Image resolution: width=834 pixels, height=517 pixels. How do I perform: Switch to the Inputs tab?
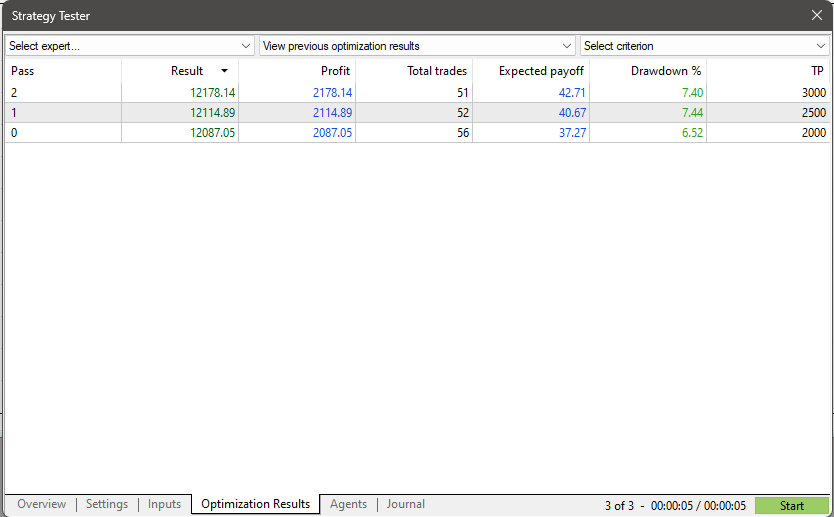(x=164, y=504)
